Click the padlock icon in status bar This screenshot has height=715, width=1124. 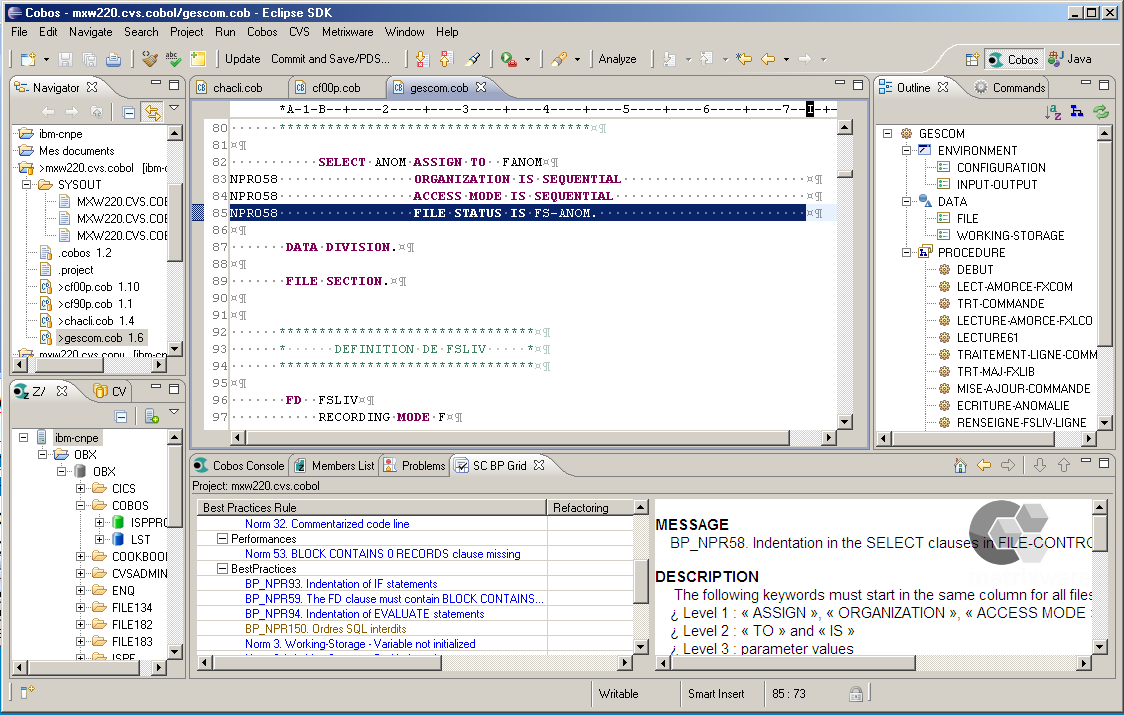855,693
